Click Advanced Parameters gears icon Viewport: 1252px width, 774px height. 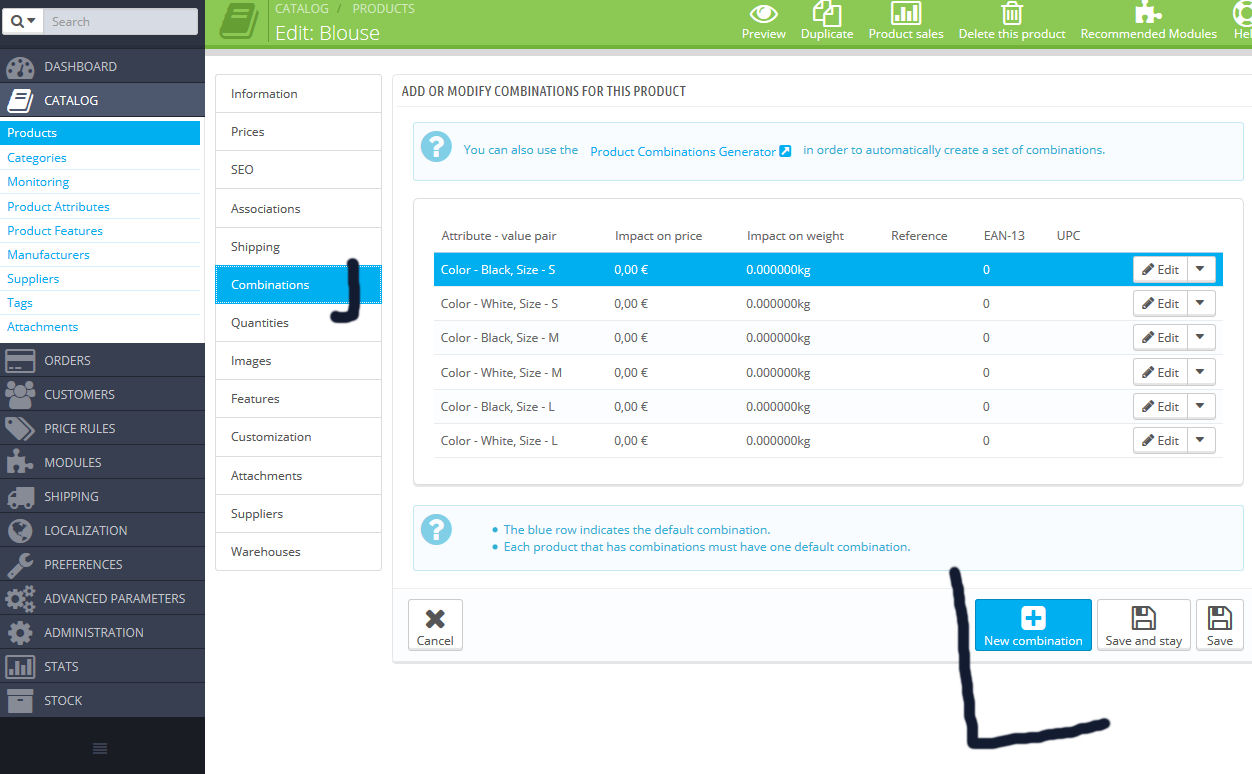20,599
